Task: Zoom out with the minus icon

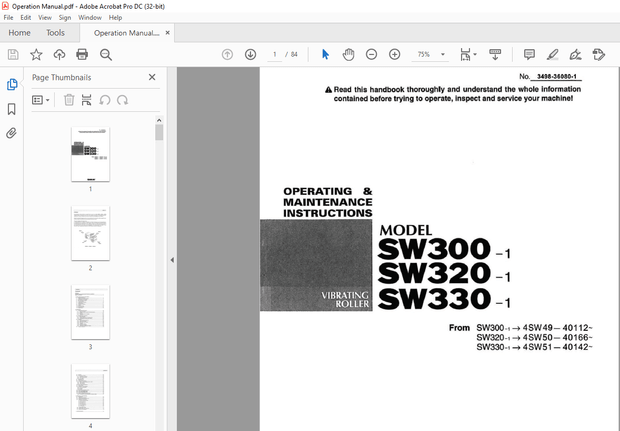Action: point(371,55)
